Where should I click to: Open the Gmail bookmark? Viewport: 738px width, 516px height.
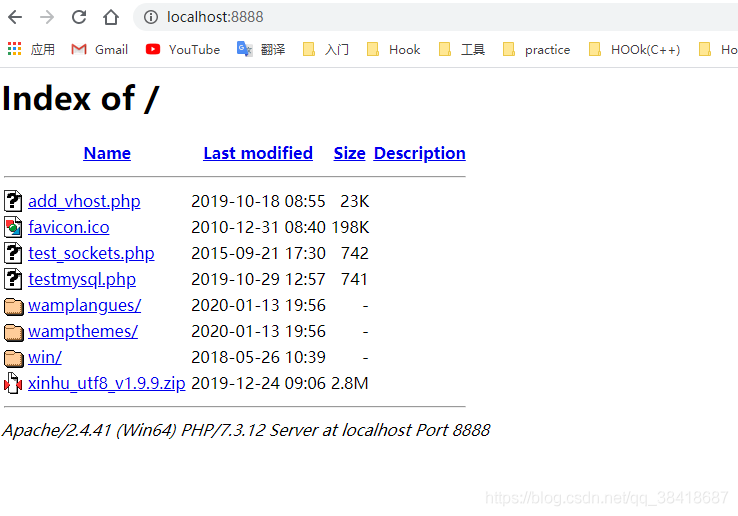point(100,49)
